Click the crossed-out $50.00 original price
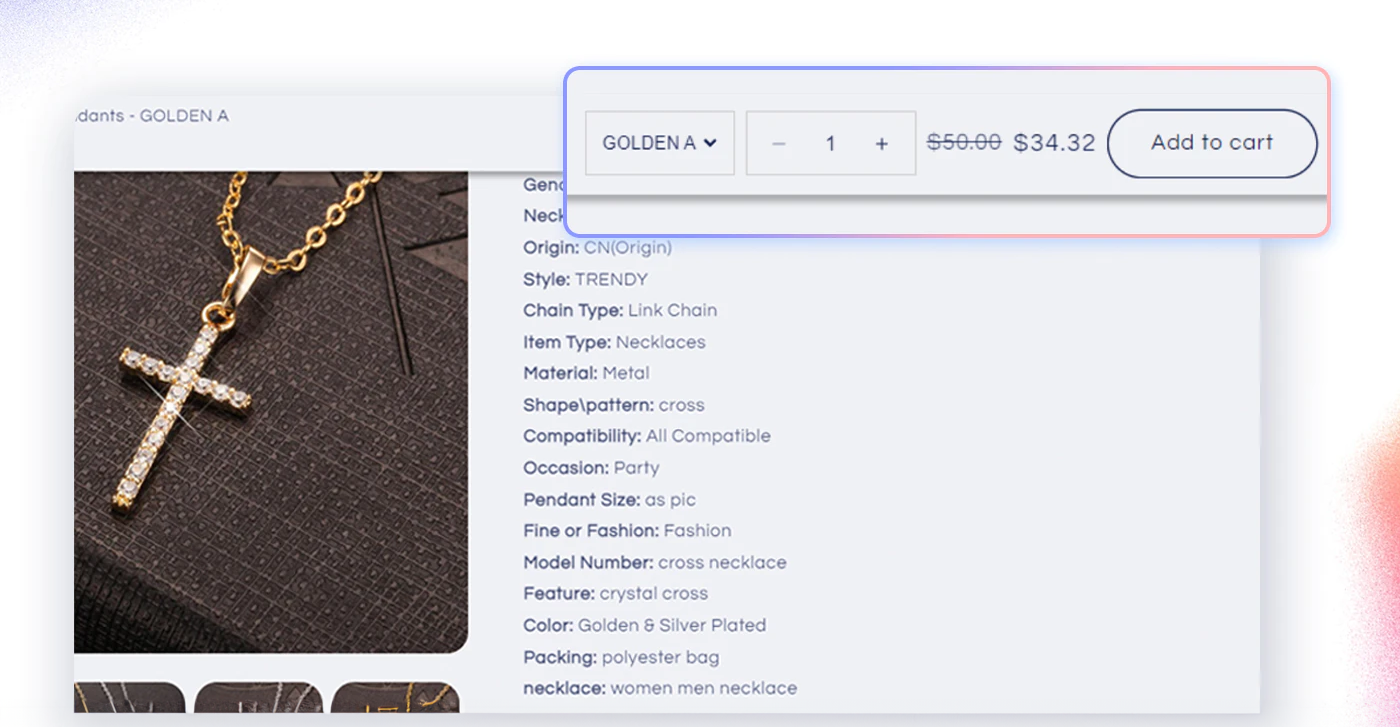The image size is (1400, 727). tap(964, 142)
